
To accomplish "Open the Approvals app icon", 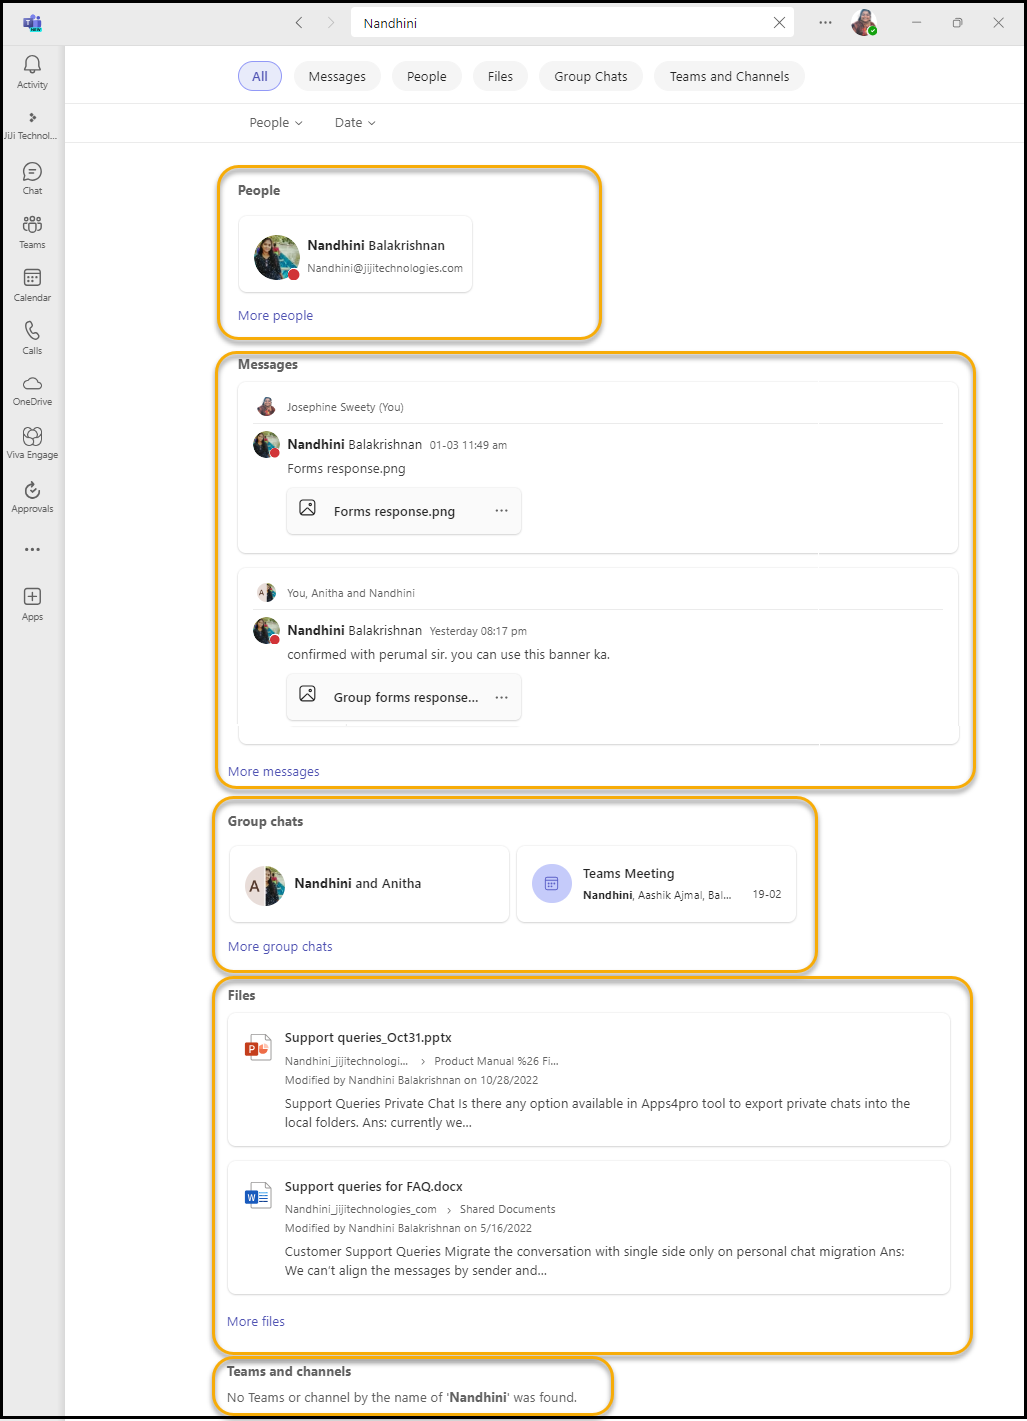I will pyautogui.click(x=32, y=496).
